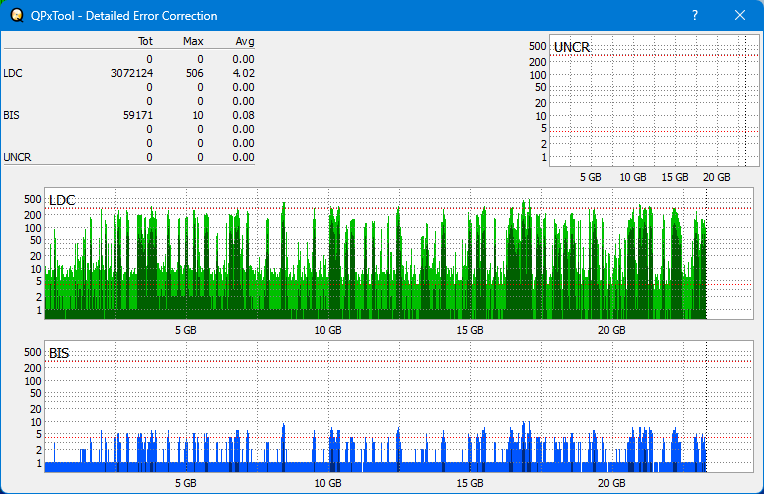Click the UNCR row label in the table
Image resolution: width=764 pixels, height=494 pixels.
(x=17, y=157)
